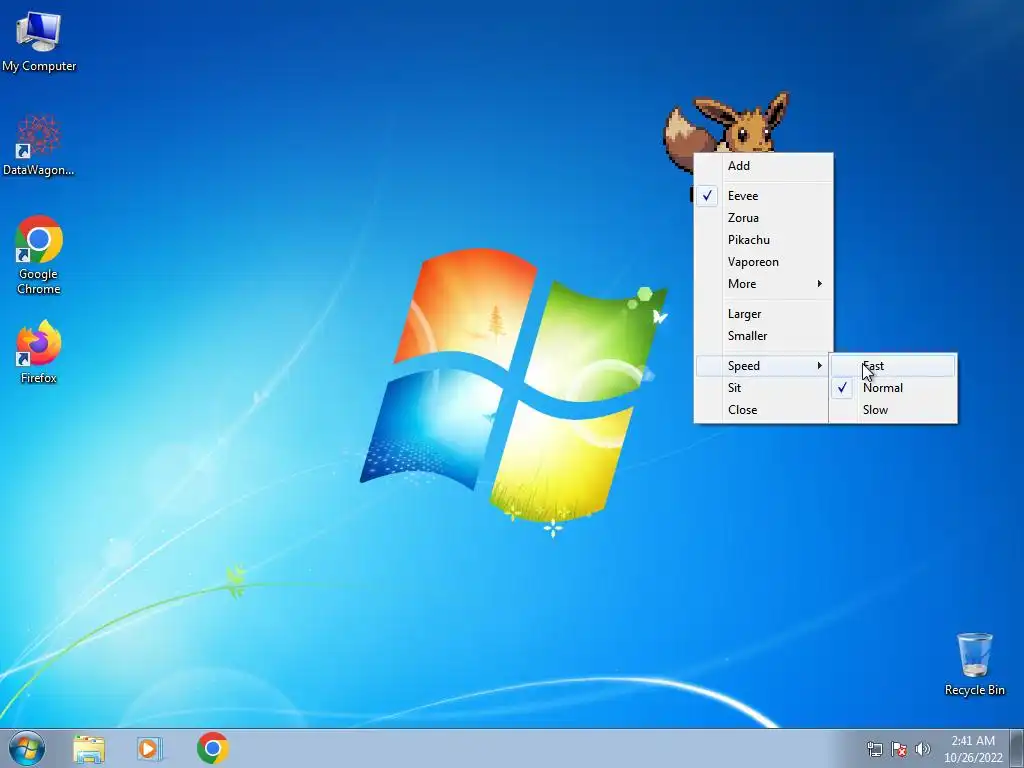Image resolution: width=1024 pixels, height=768 pixels.
Task: Open Chrome from the taskbar
Action: [x=212, y=748]
